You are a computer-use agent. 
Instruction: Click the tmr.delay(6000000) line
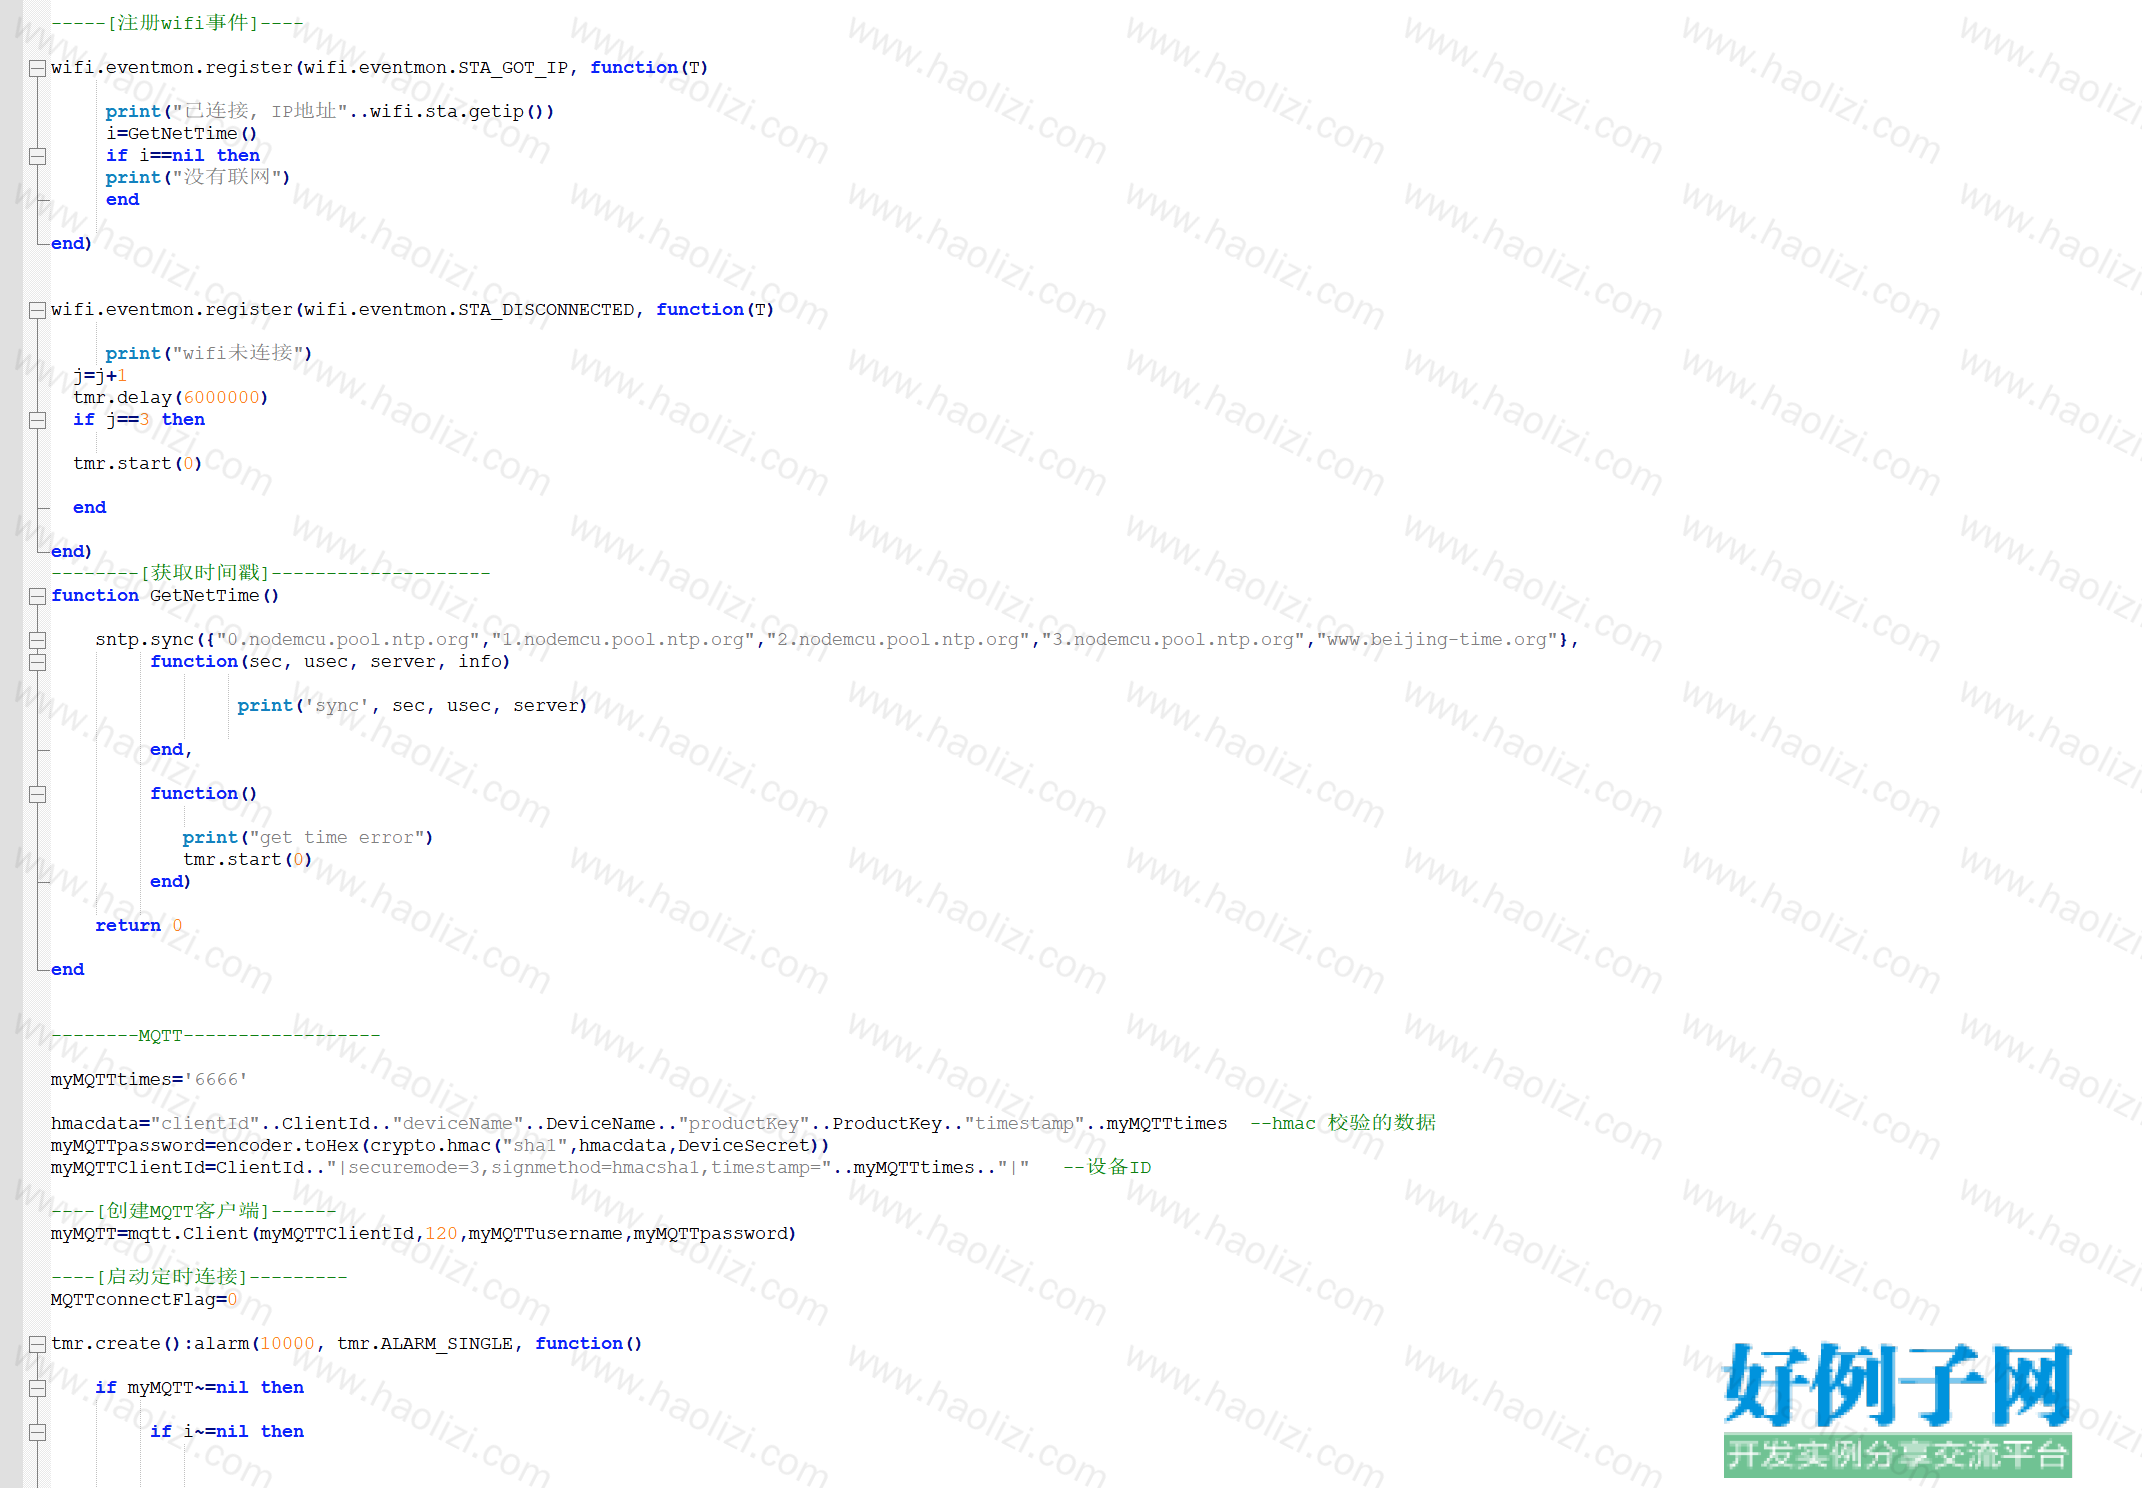point(170,398)
